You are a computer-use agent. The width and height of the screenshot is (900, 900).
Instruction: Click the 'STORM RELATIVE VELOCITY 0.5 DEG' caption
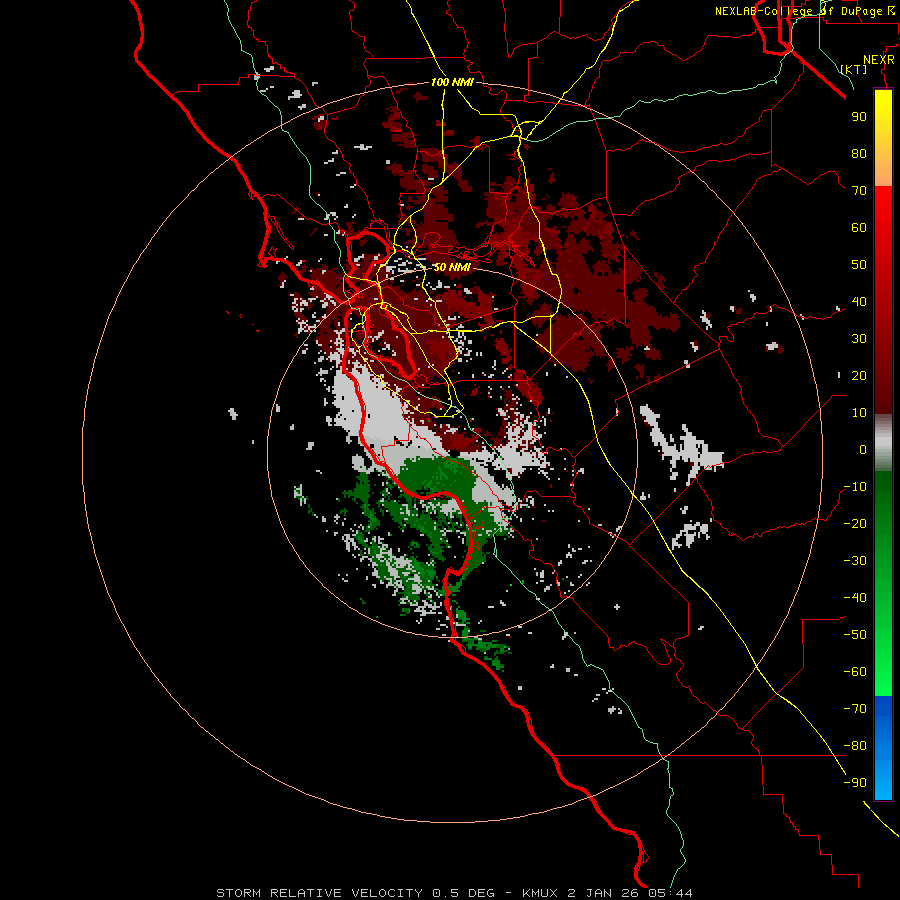[355, 893]
